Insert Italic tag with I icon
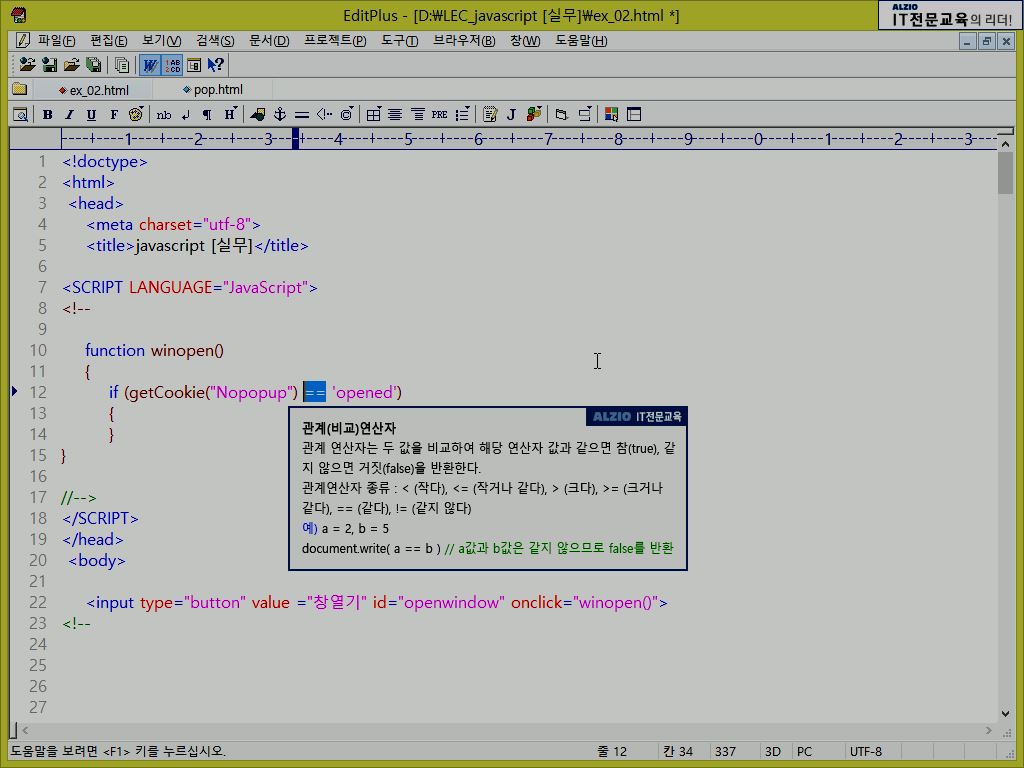The image size is (1024, 768). (69, 115)
